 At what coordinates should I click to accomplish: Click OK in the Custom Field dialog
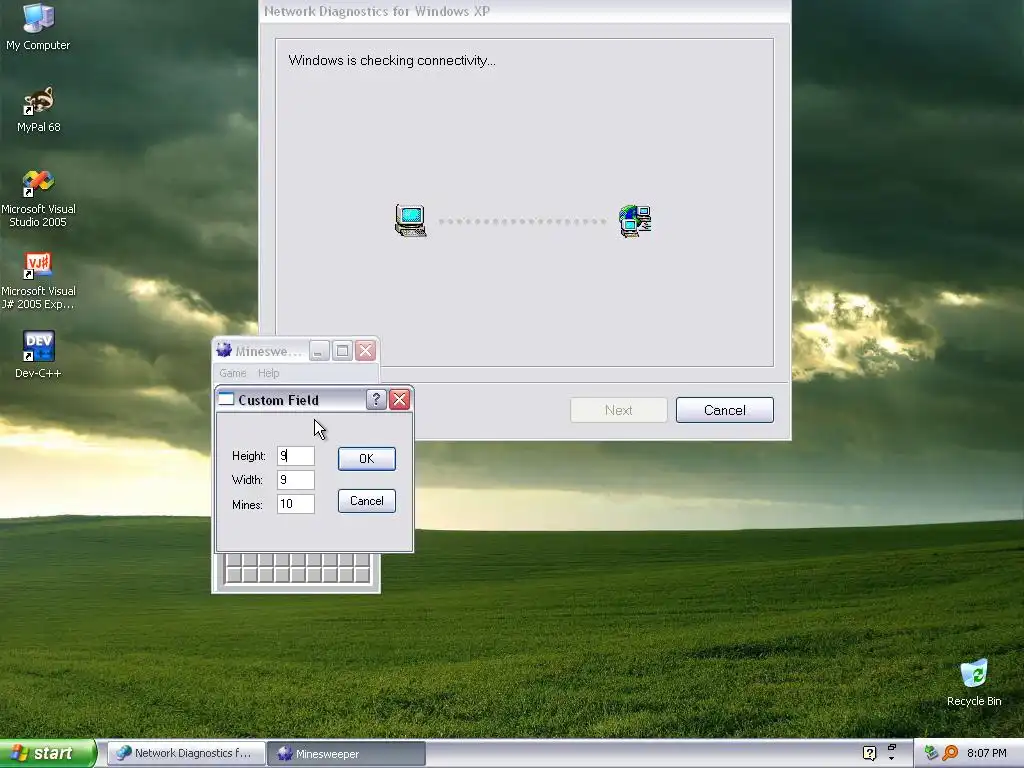coord(366,458)
